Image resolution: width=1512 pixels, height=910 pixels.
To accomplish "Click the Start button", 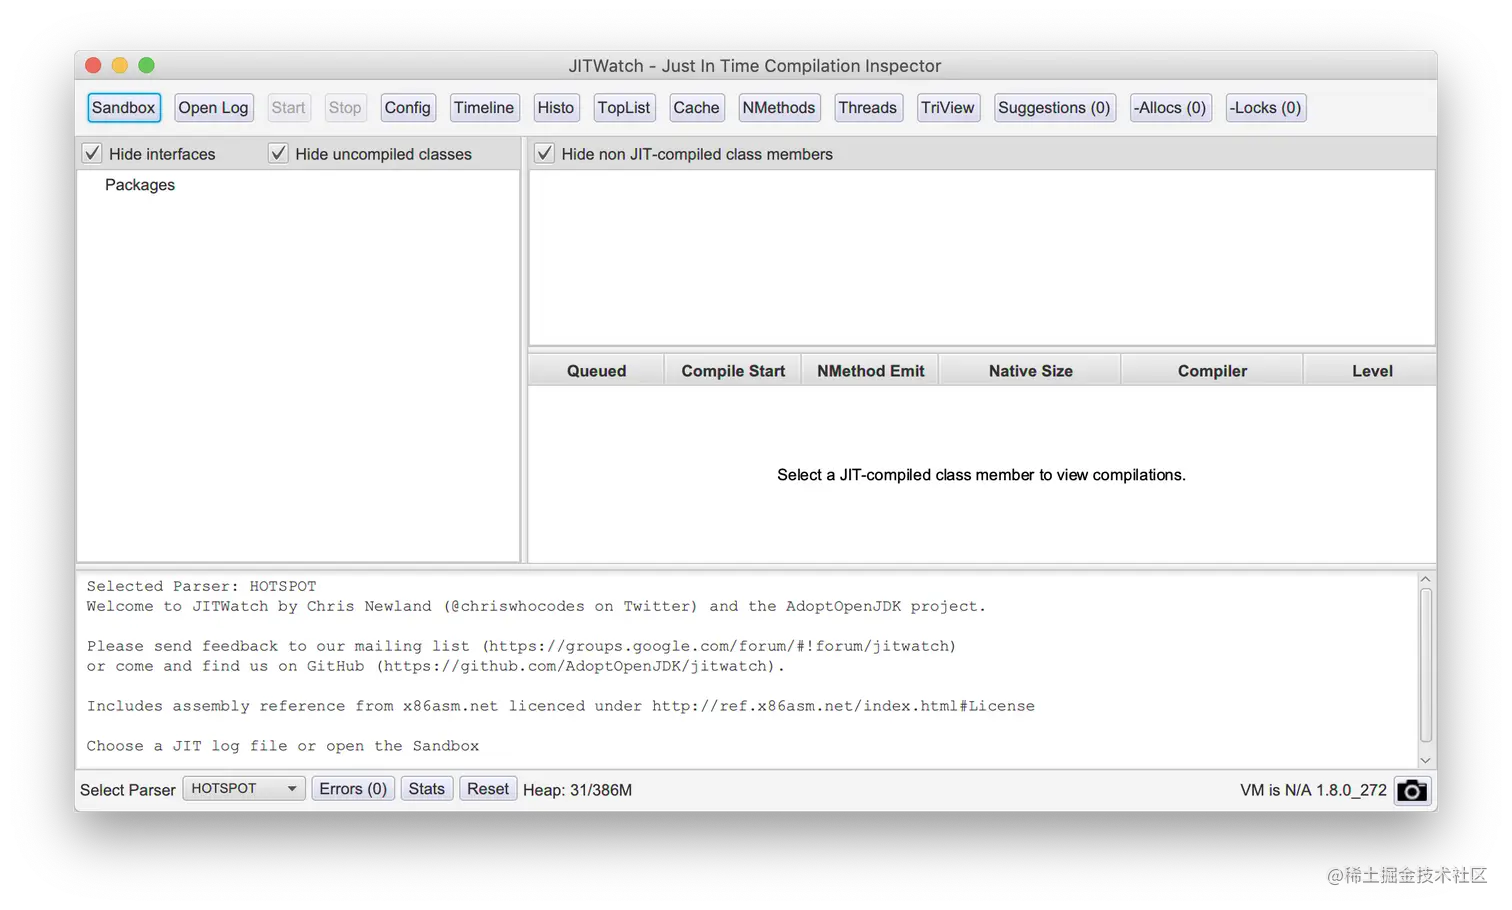I will (x=288, y=108).
